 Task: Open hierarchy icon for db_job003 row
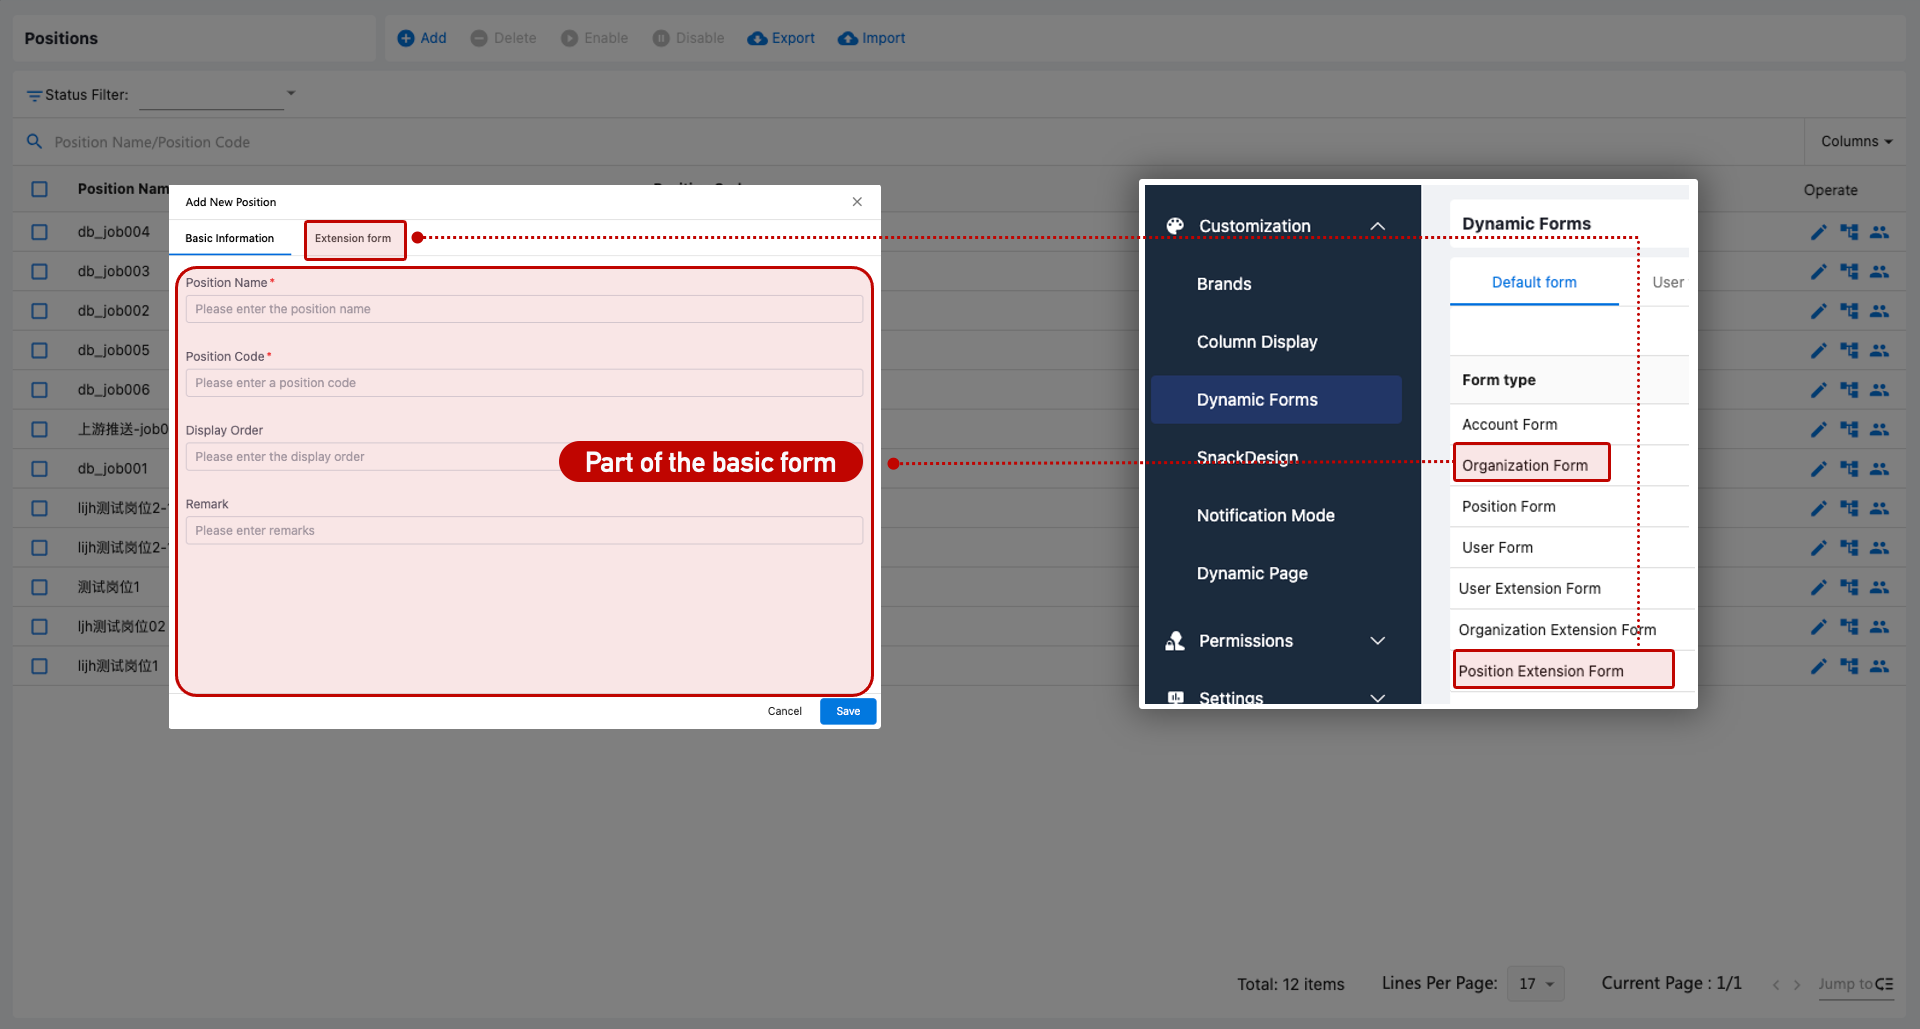click(1849, 271)
